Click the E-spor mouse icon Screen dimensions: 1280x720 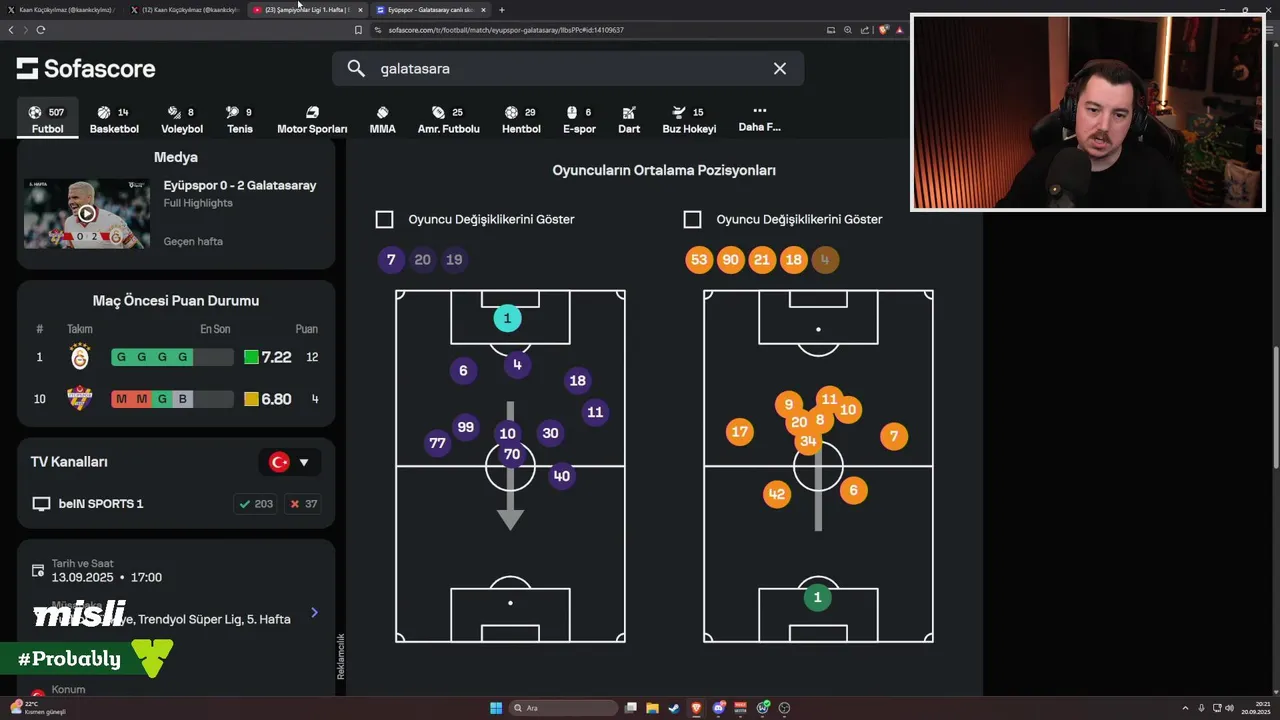[572, 112]
